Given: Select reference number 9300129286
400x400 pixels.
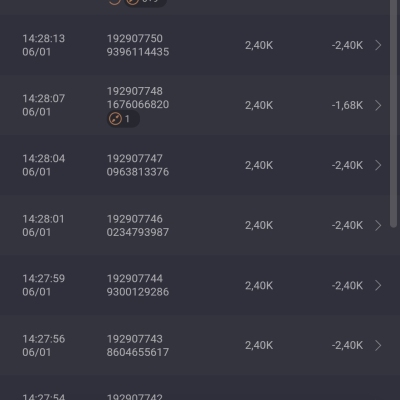Looking at the screenshot, I should click(x=138, y=292).
